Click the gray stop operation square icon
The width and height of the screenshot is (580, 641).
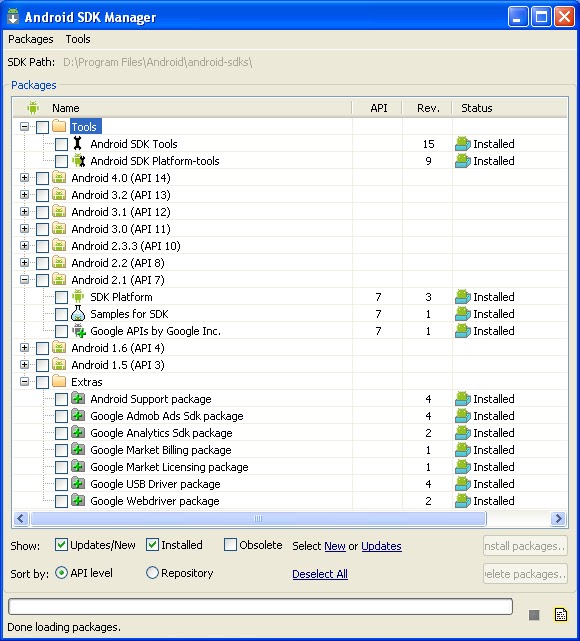pyautogui.click(x=534, y=615)
